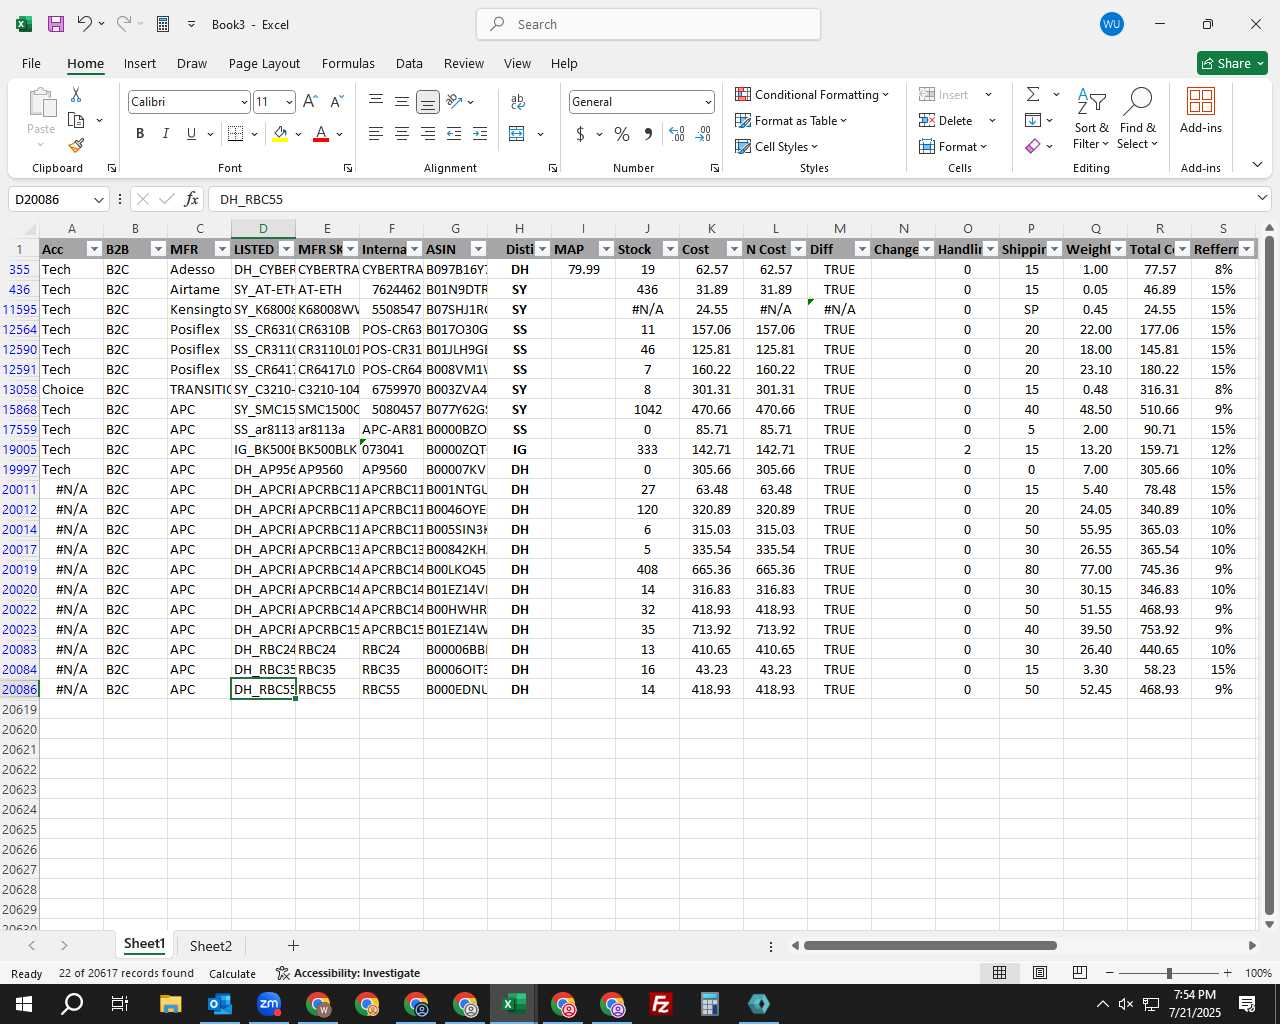The height and width of the screenshot is (1024, 1280).
Task: Apply Fill Color using the paint bucket
Action: 280,134
